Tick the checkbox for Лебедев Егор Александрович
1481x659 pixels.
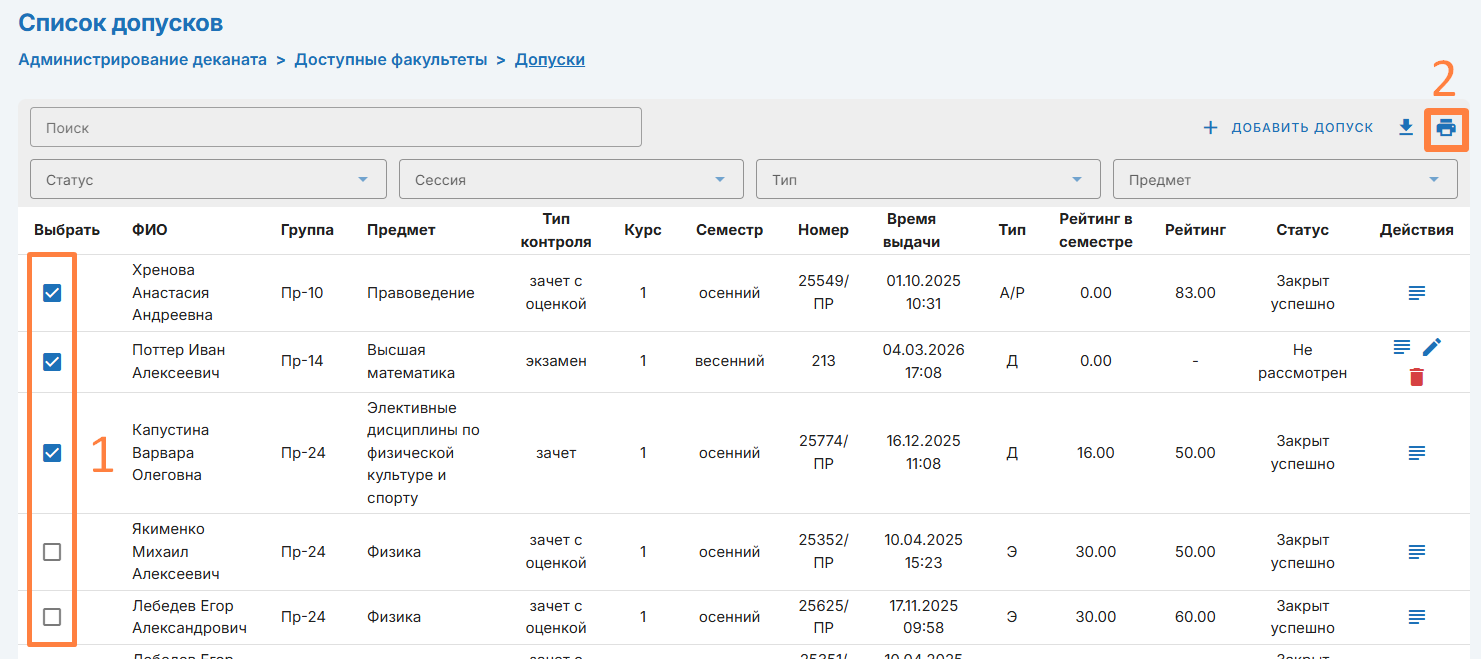click(x=52, y=617)
